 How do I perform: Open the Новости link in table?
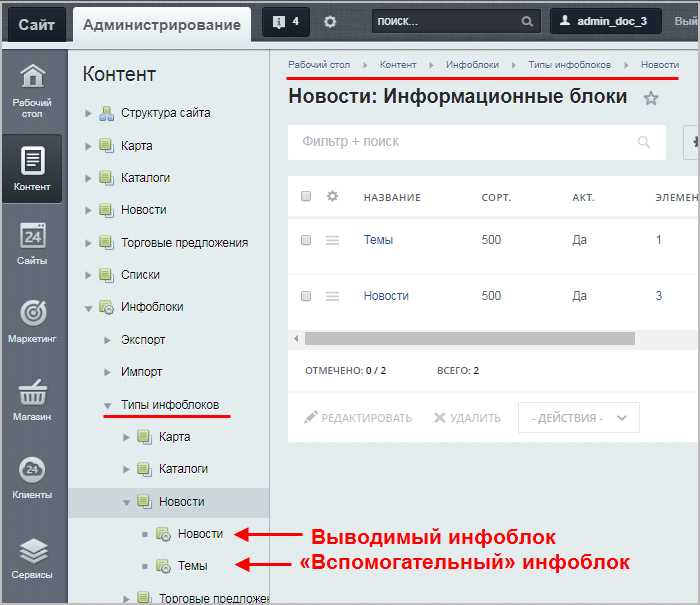pos(386,296)
